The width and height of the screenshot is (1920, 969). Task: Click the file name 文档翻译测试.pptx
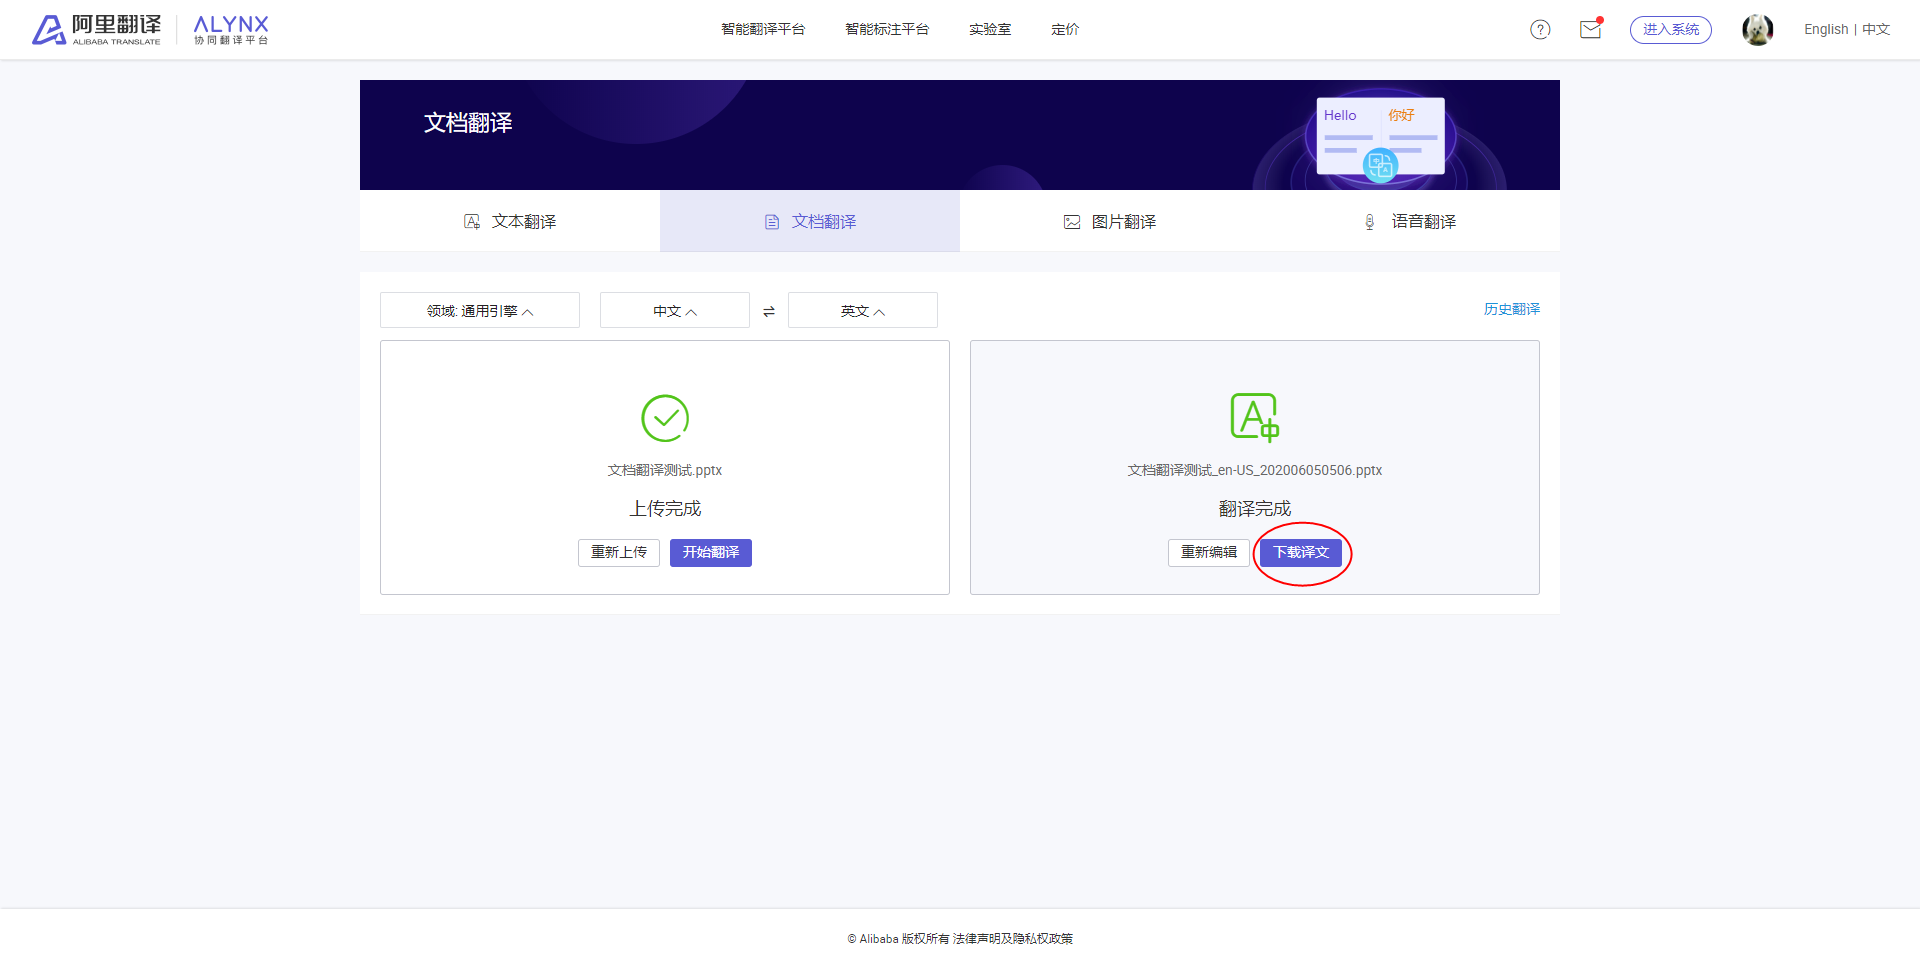[665, 470]
